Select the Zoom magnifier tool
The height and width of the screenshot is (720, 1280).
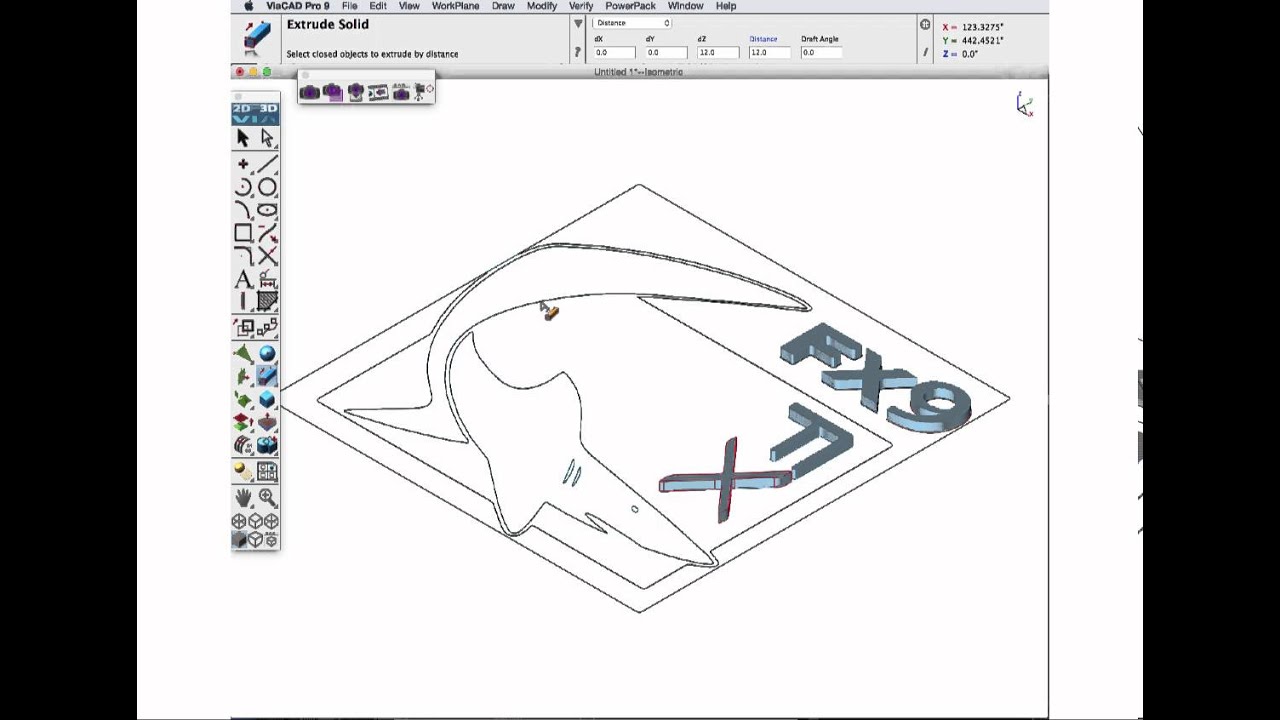coord(267,497)
